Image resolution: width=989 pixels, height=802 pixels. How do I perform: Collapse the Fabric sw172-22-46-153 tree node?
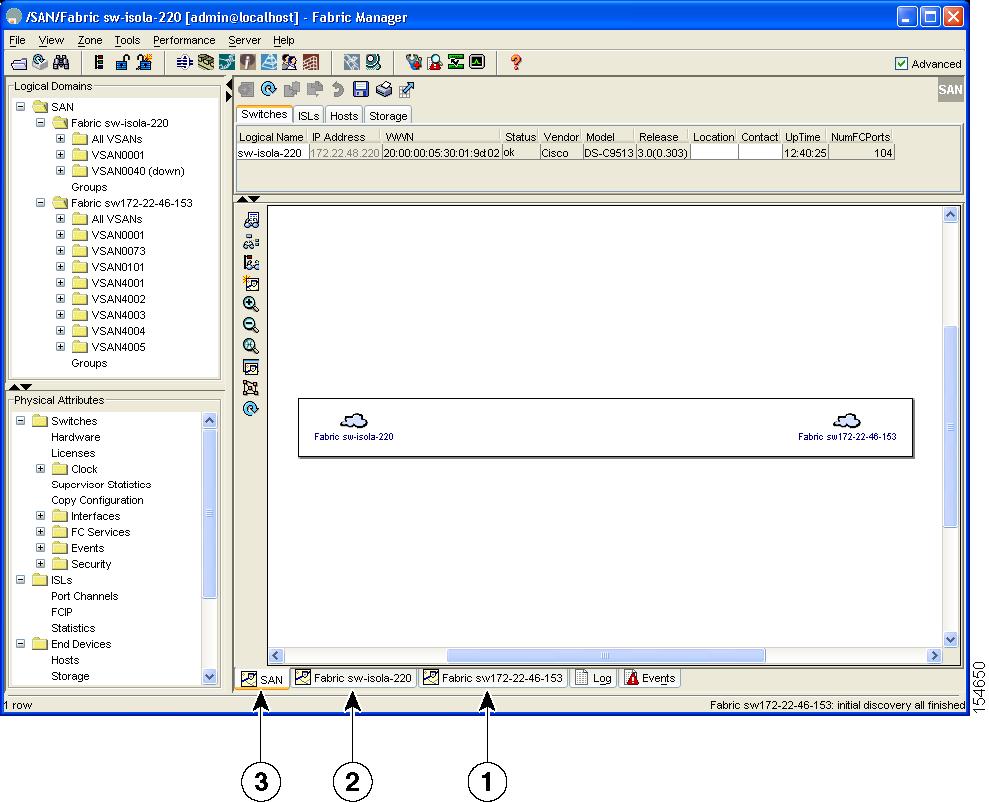(40, 202)
